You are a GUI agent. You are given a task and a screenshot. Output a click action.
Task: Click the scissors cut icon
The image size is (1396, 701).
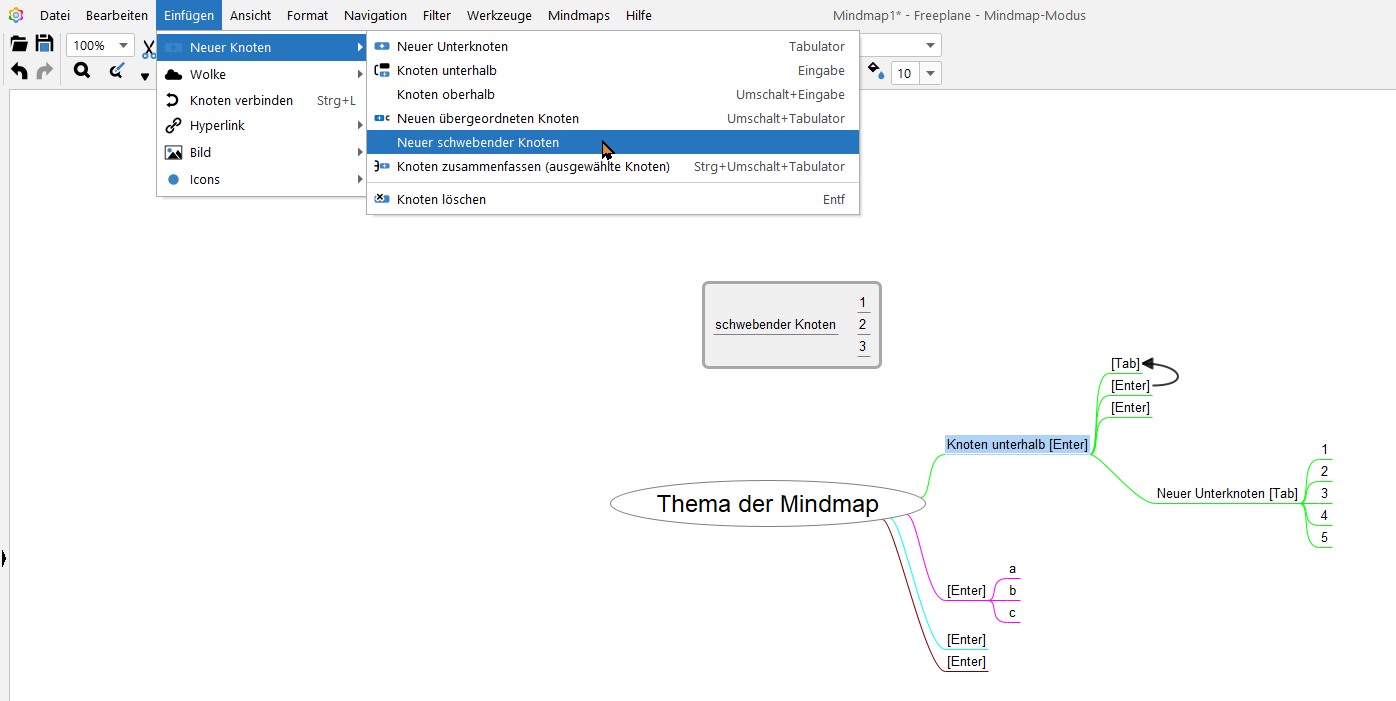click(148, 48)
